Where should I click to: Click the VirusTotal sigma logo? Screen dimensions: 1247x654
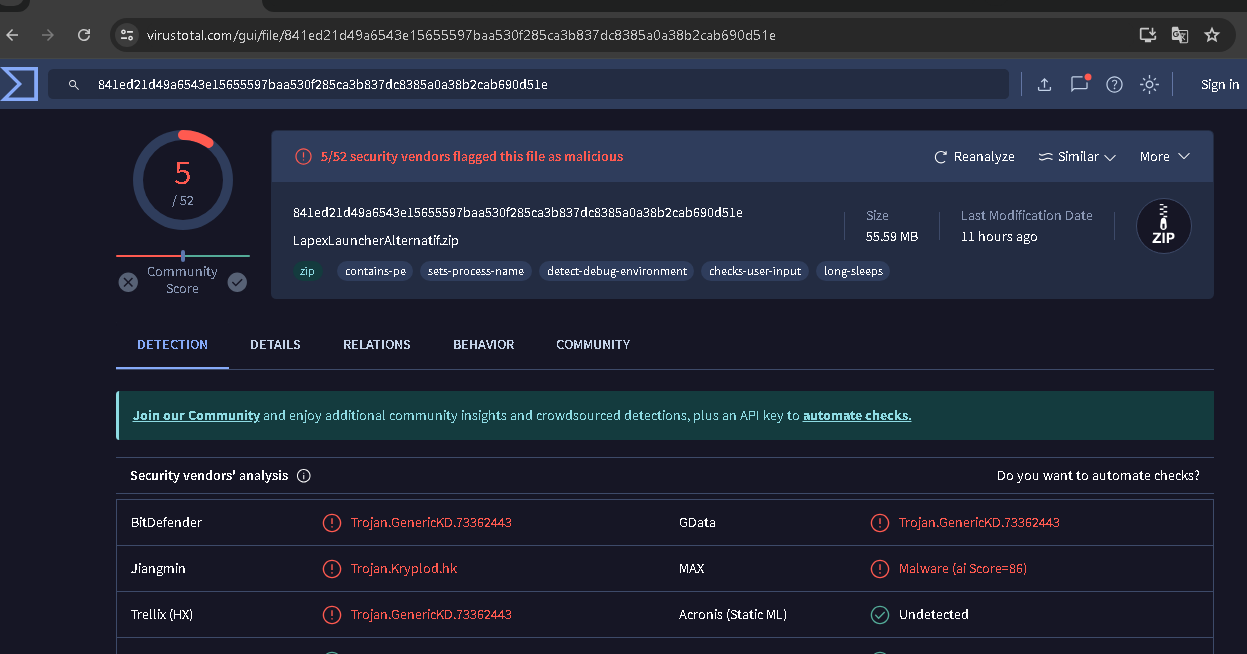19,85
